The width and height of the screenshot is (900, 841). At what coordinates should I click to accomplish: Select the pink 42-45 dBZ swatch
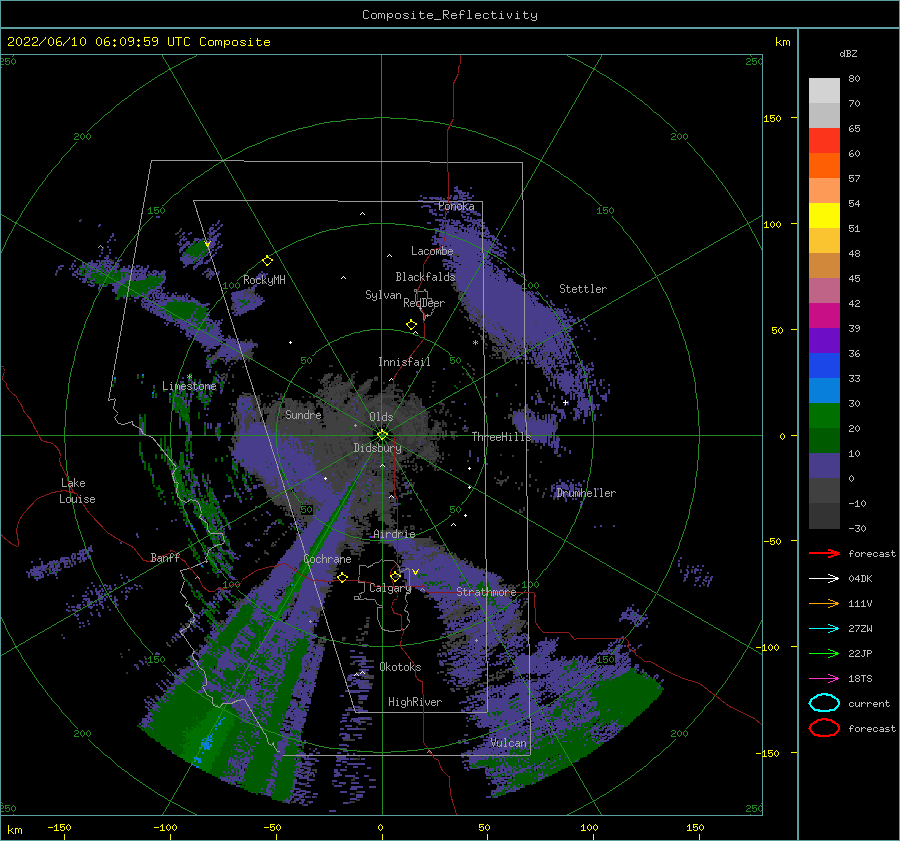coord(824,291)
